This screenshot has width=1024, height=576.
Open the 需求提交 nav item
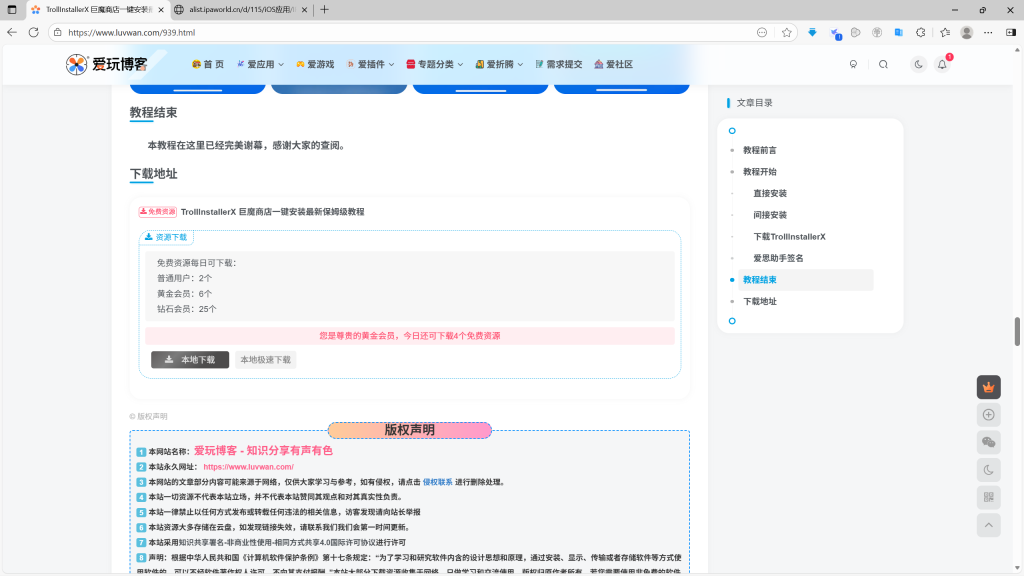[x=558, y=64]
